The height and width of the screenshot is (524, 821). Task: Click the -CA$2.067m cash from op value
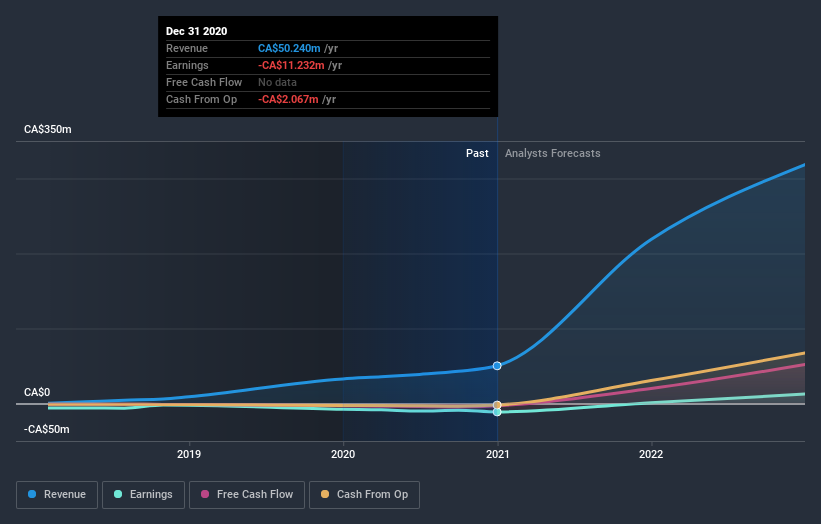tap(288, 99)
